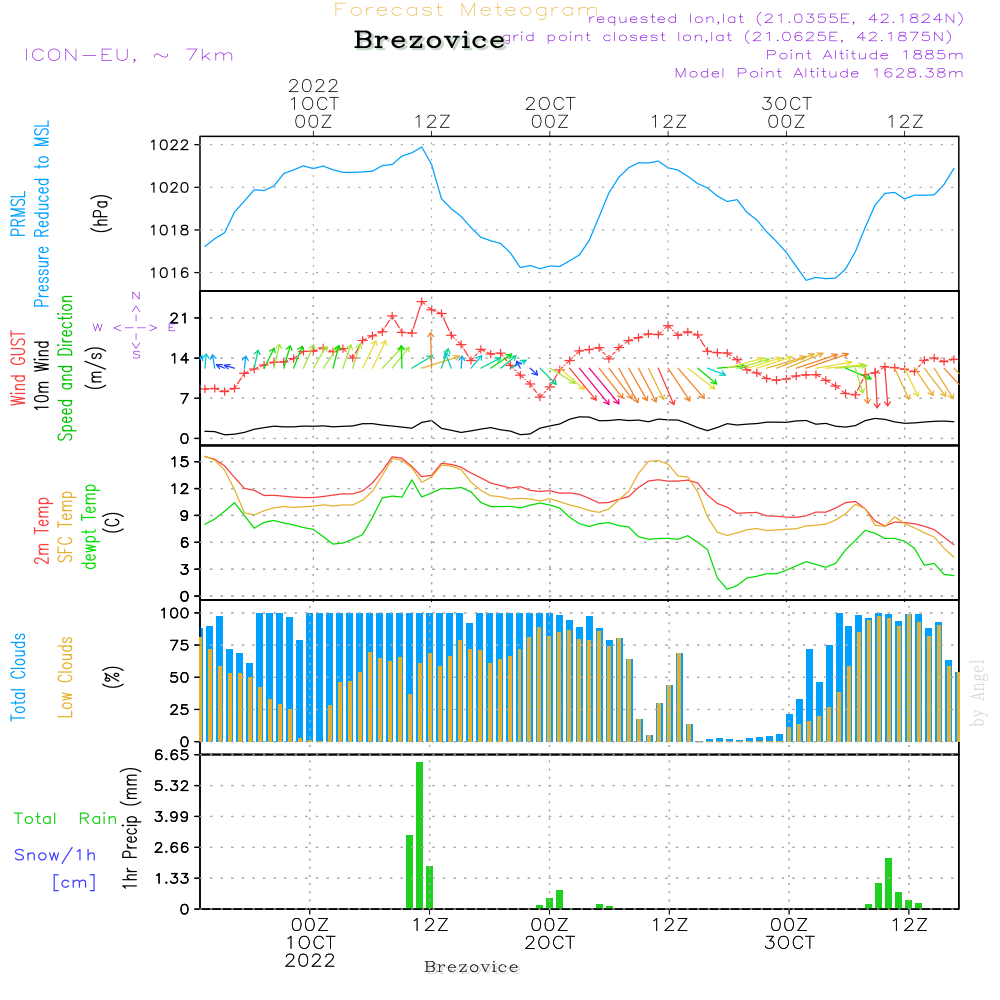Click the PRMSL axis label
The height and width of the screenshot is (1000, 1000).
(18, 214)
